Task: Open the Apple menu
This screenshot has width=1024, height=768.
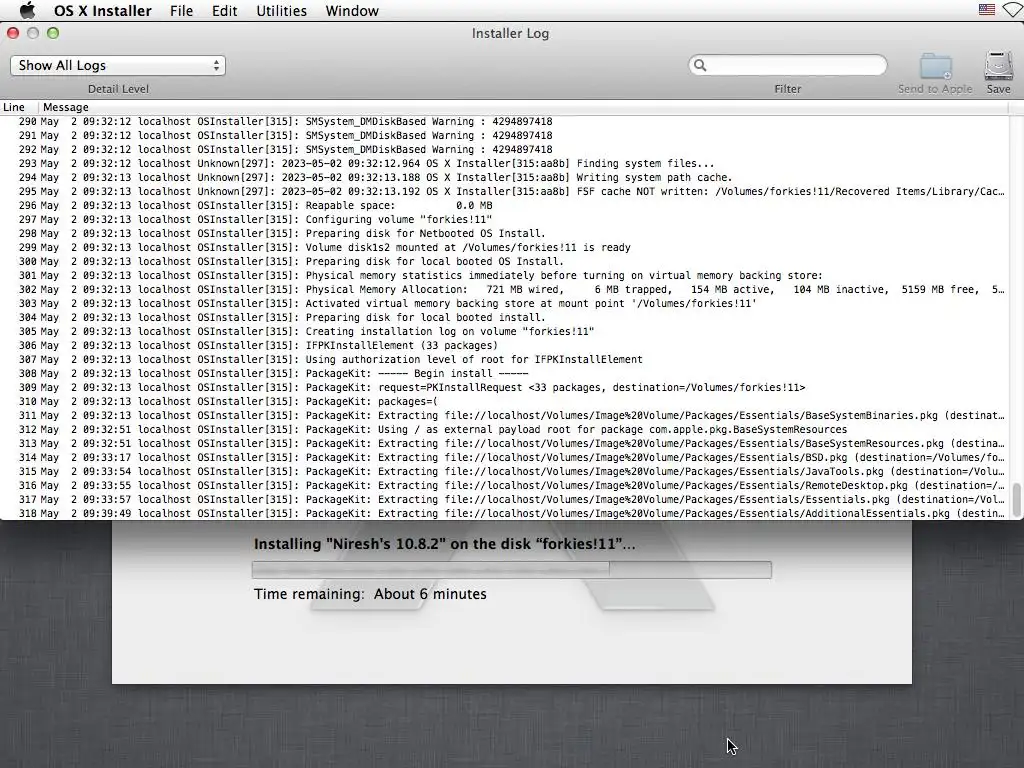Action: click(x=27, y=10)
